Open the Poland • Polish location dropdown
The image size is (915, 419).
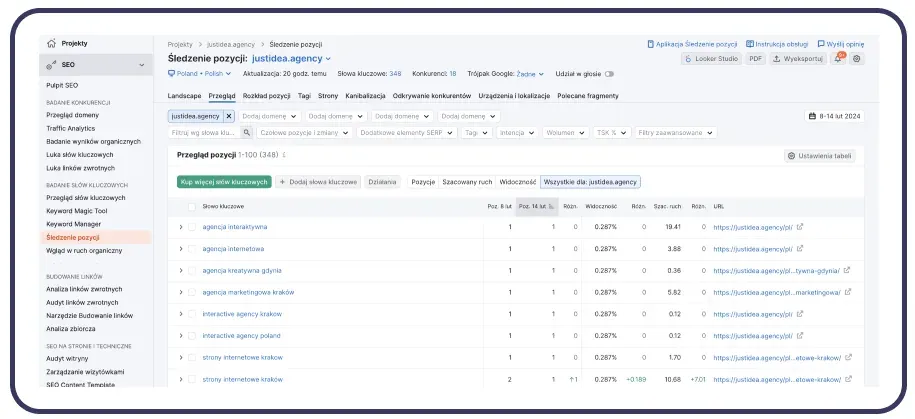(200, 74)
